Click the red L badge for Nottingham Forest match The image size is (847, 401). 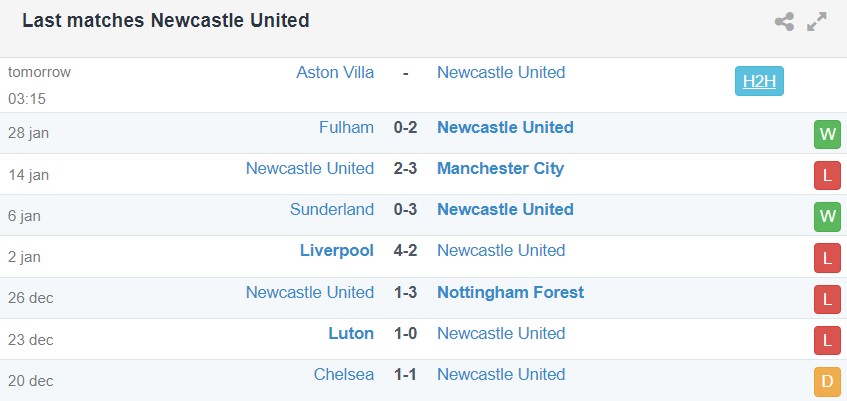point(827,298)
